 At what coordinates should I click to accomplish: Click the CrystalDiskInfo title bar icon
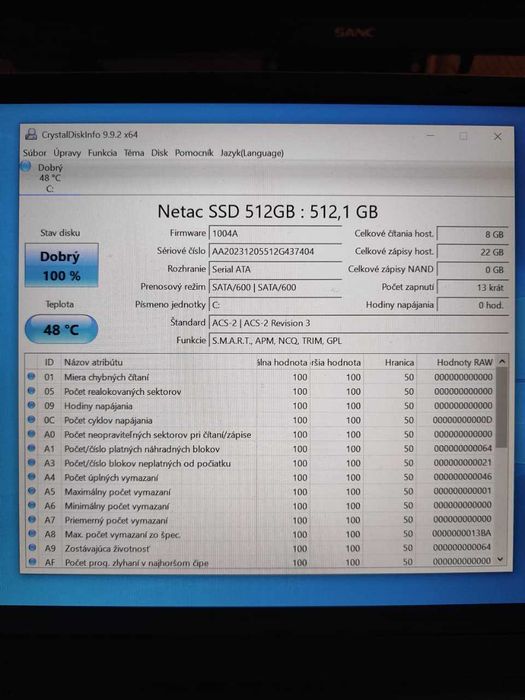point(31,134)
